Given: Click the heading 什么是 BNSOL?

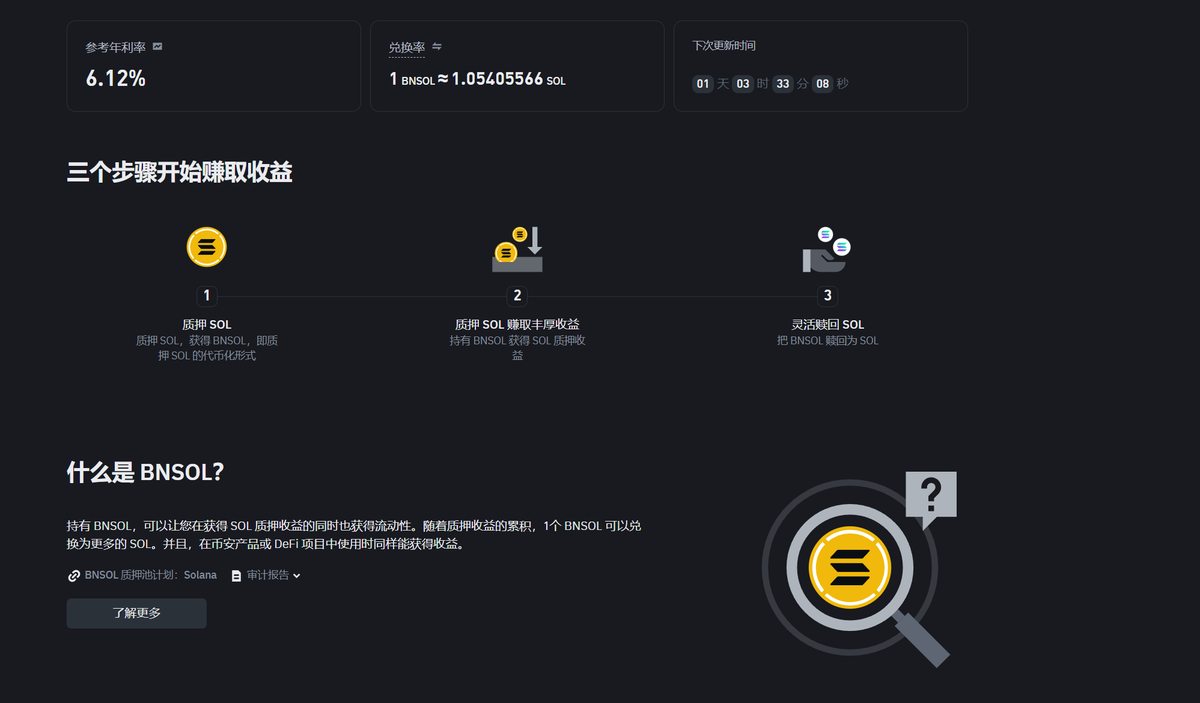Looking at the screenshot, I should (145, 472).
